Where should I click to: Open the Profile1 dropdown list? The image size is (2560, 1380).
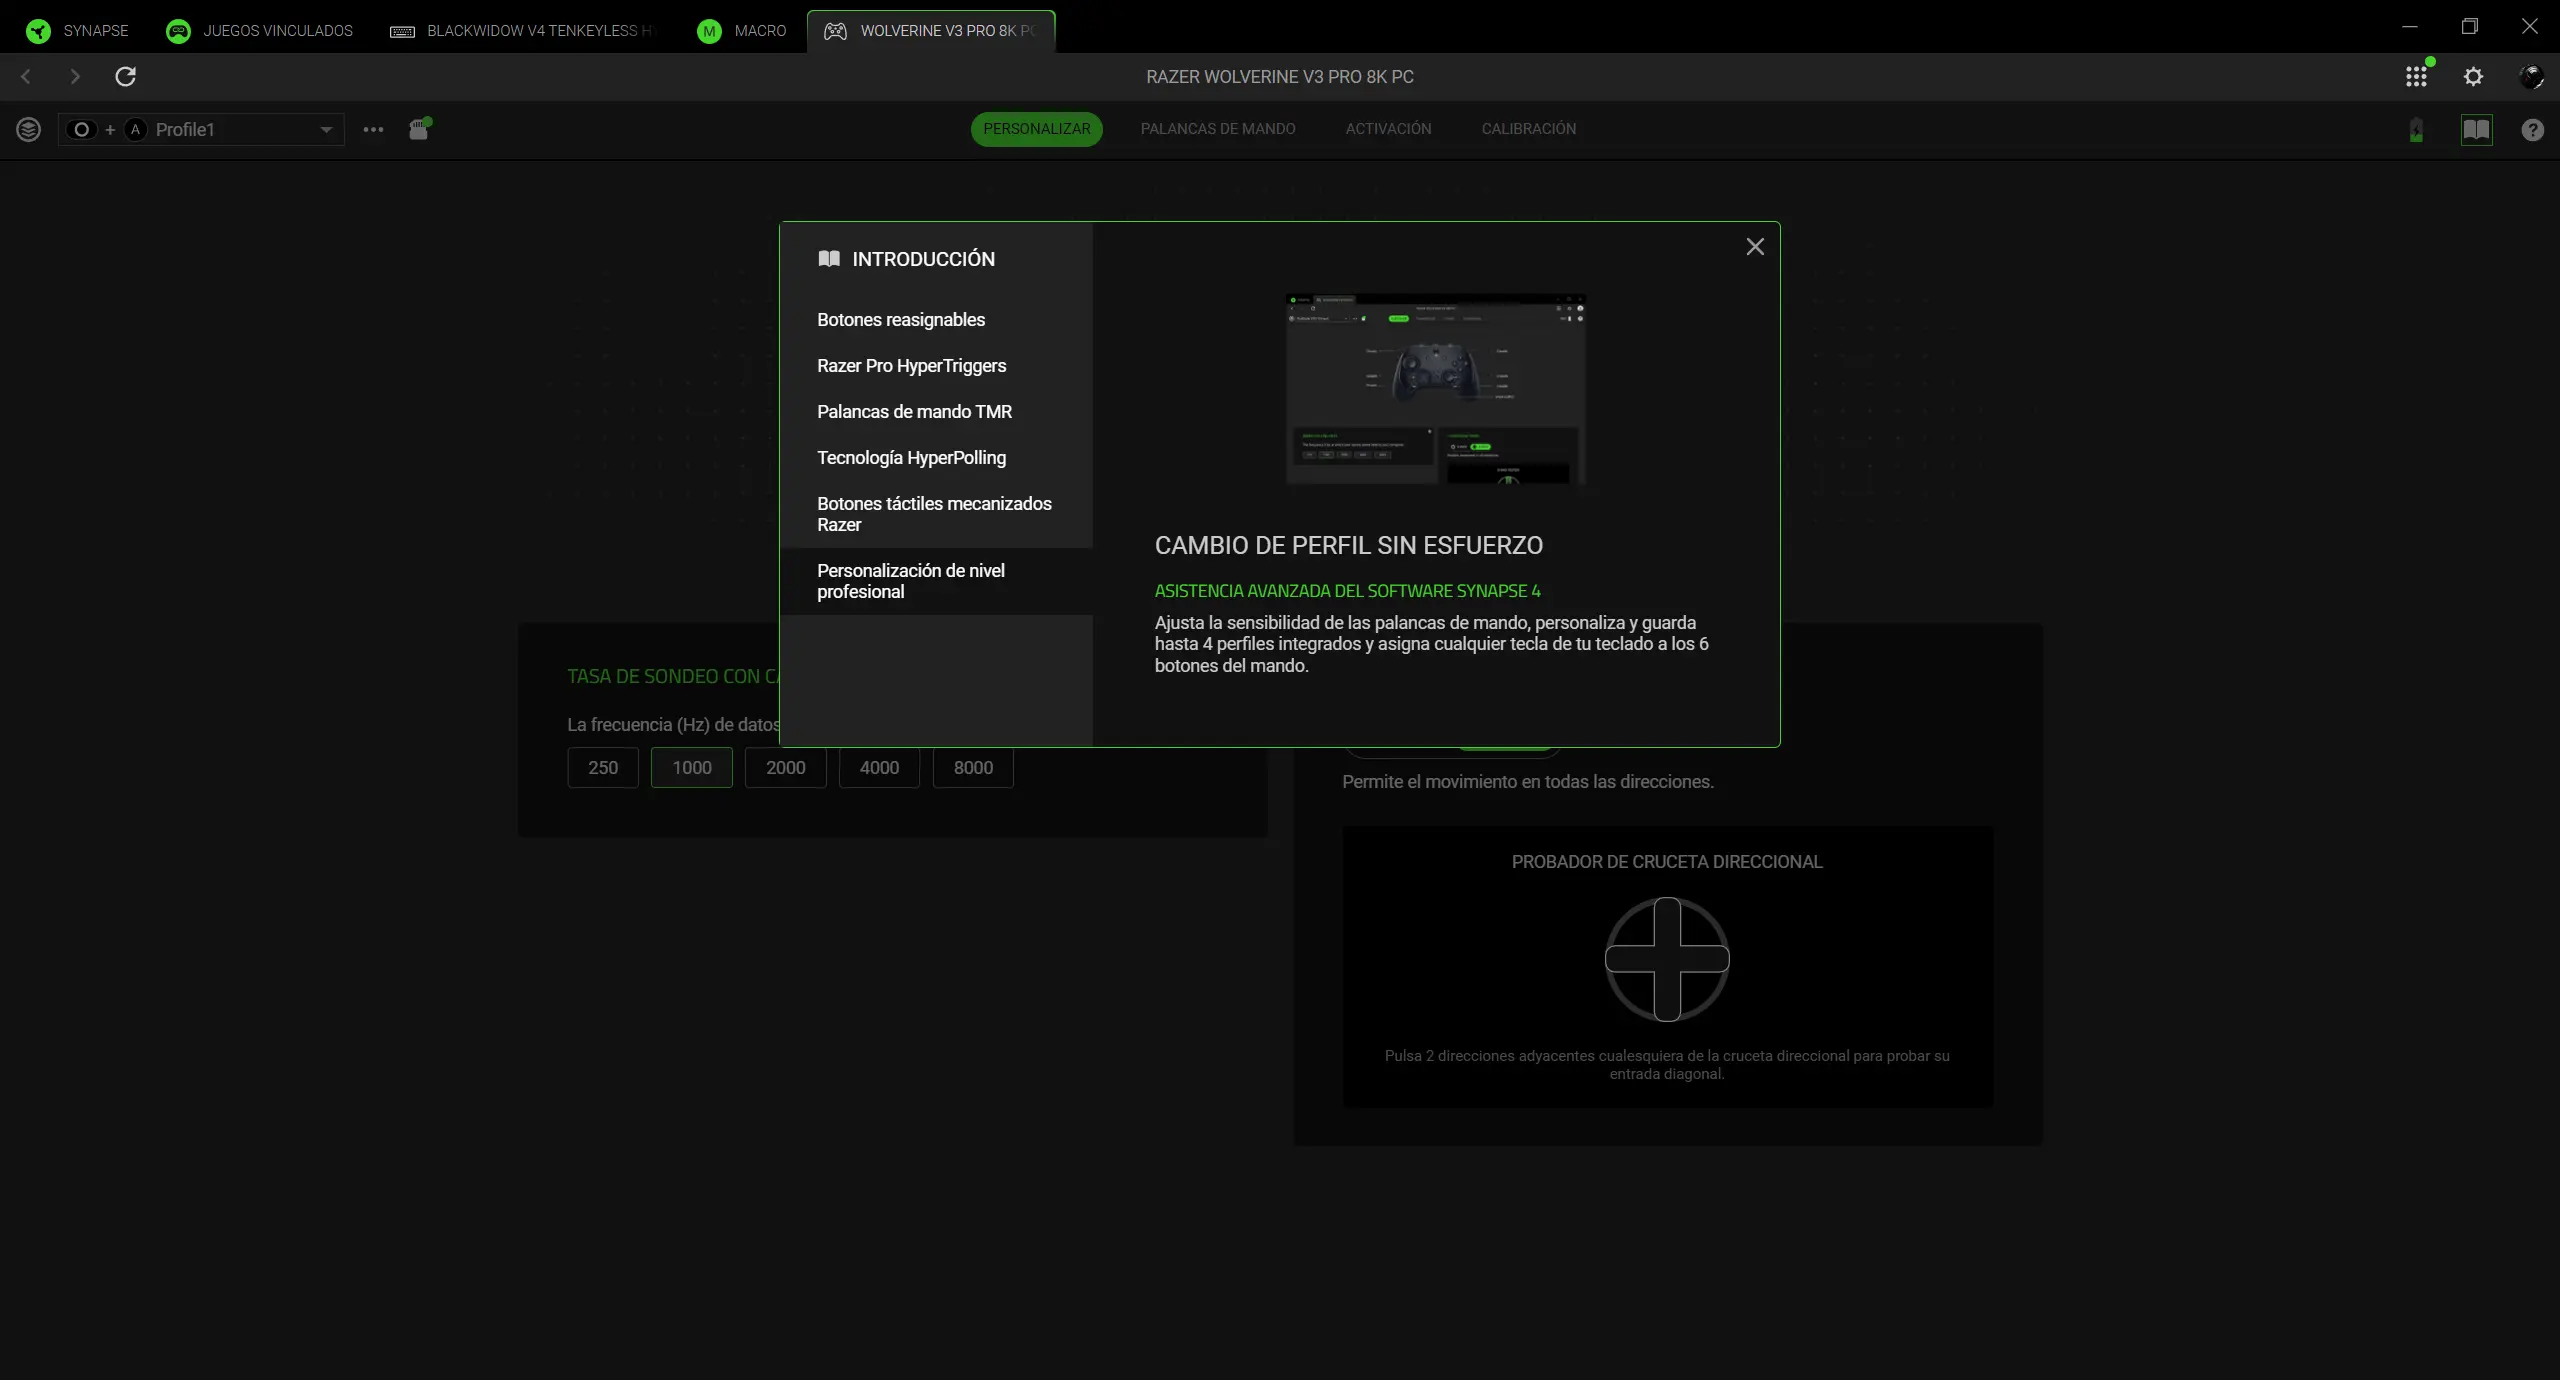(x=326, y=129)
